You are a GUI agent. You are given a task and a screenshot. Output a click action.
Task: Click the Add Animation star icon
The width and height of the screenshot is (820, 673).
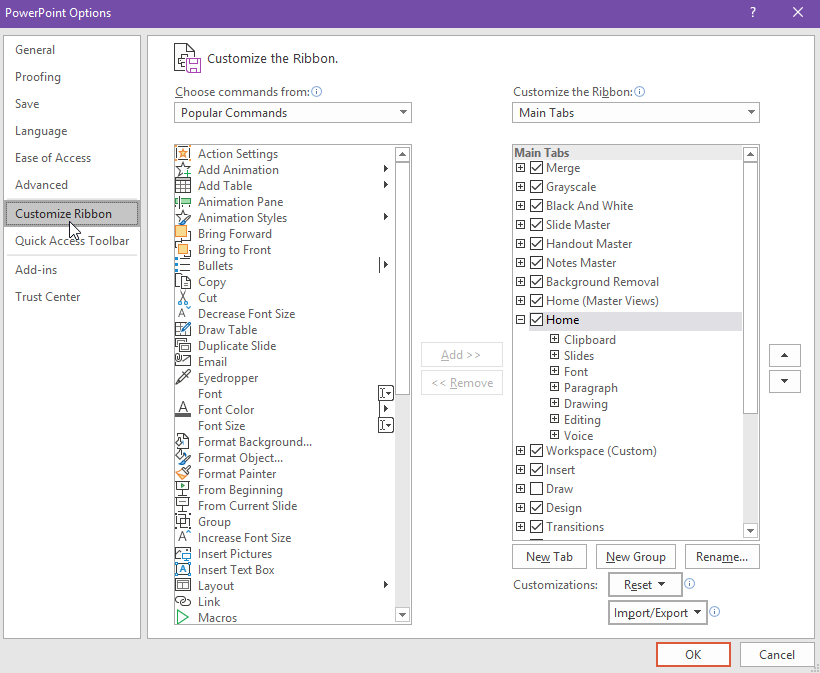pyautogui.click(x=183, y=170)
